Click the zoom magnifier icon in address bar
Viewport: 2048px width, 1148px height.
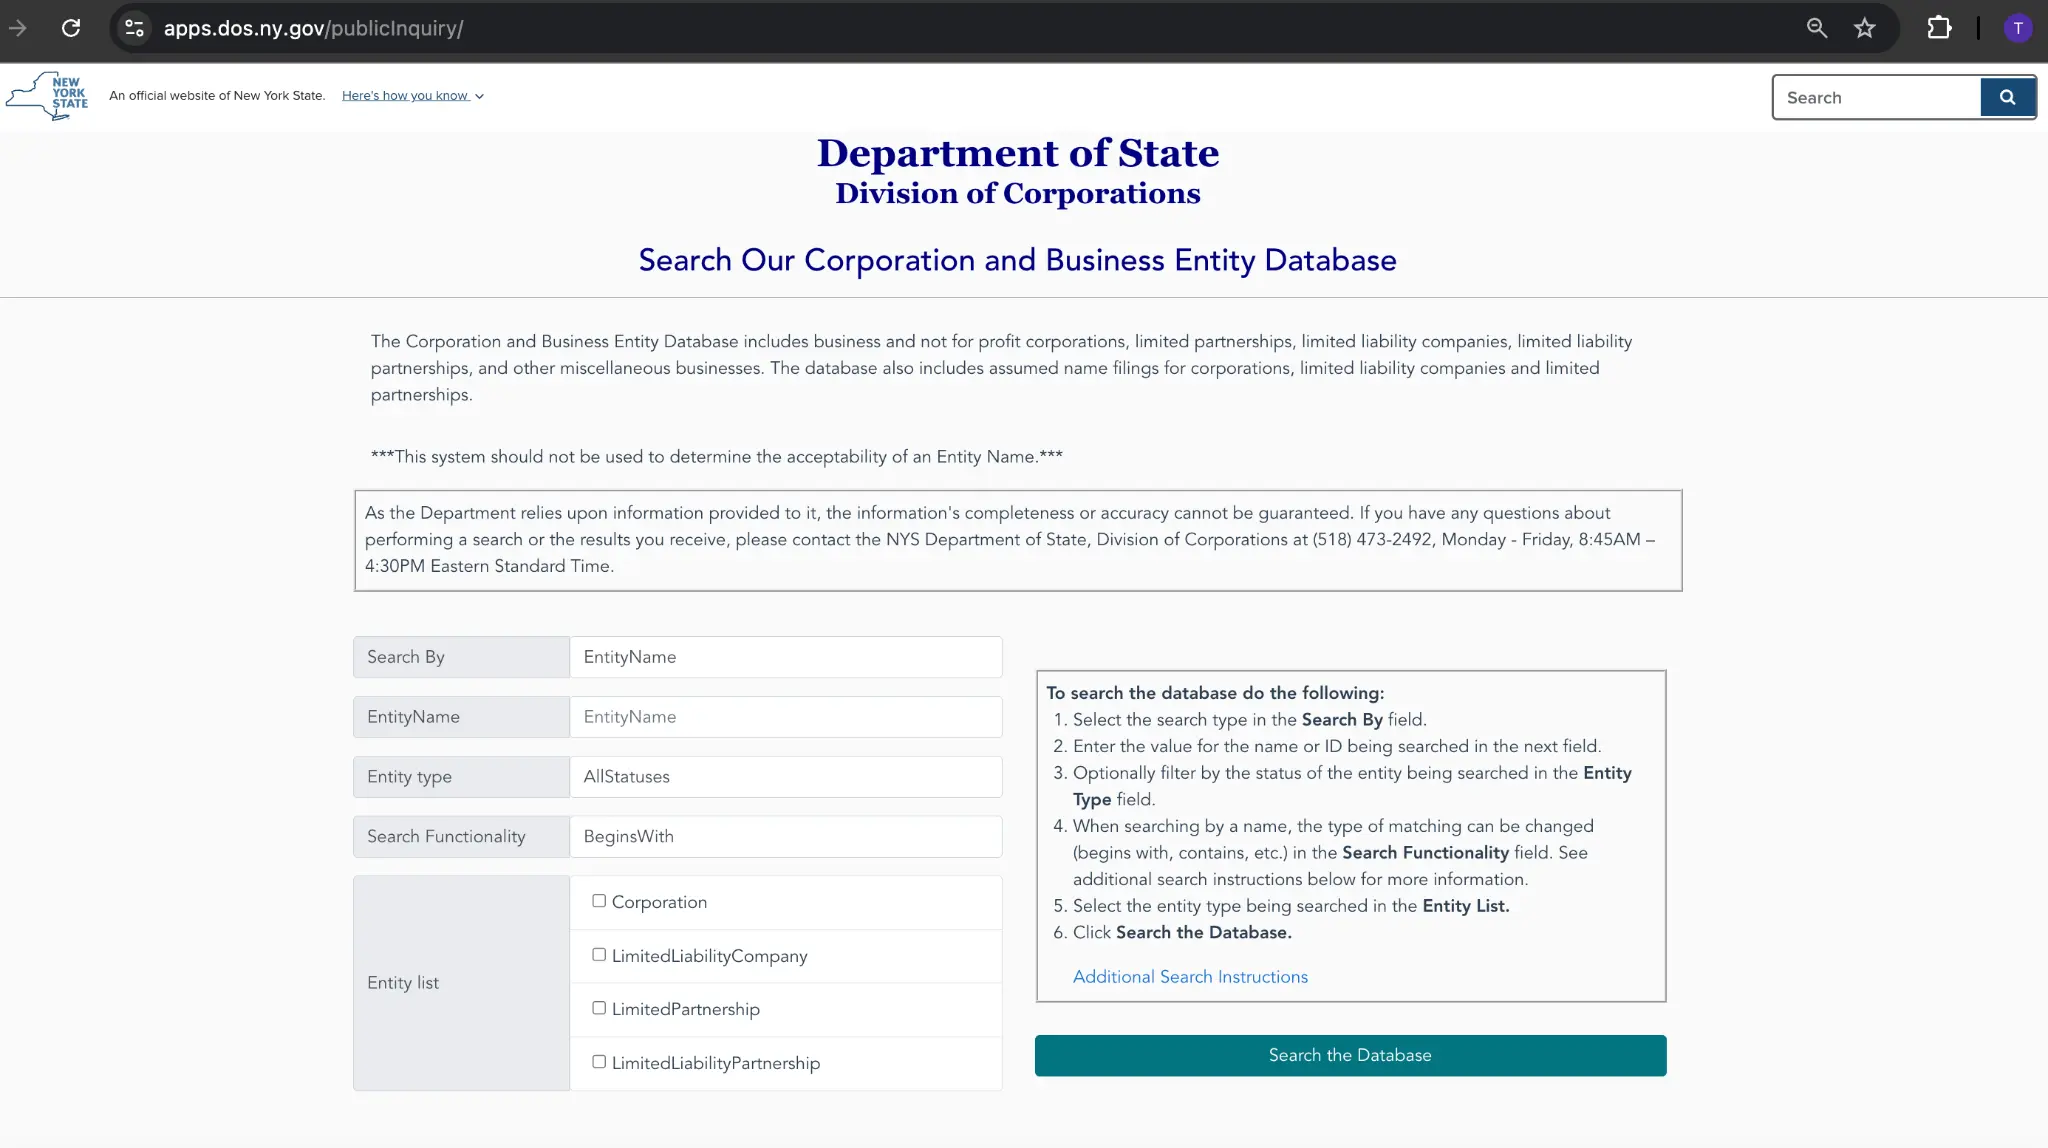(x=1817, y=28)
